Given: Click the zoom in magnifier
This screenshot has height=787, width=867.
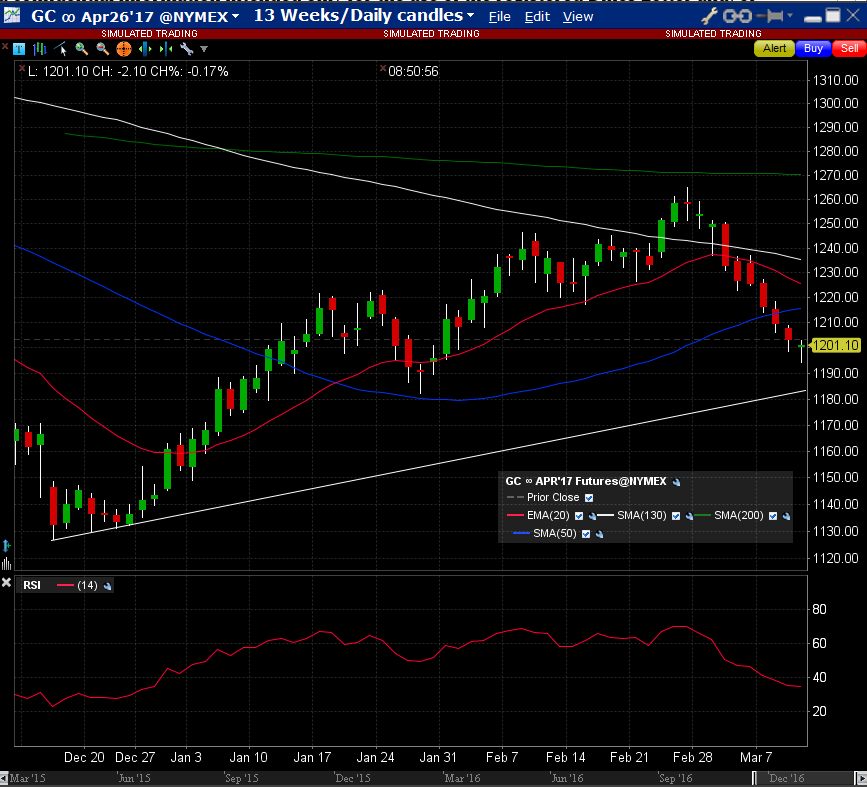Looking at the screenshot, I should tap(82, 49).
